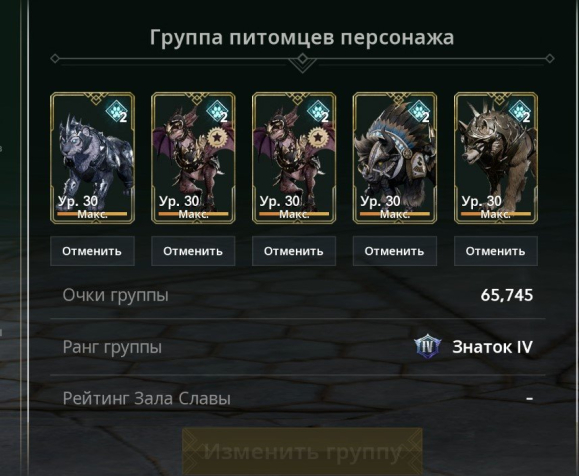Click Отменить under the armored wolf pet
The width and height of the screenshot is (579, 476).
pos(496,251)
